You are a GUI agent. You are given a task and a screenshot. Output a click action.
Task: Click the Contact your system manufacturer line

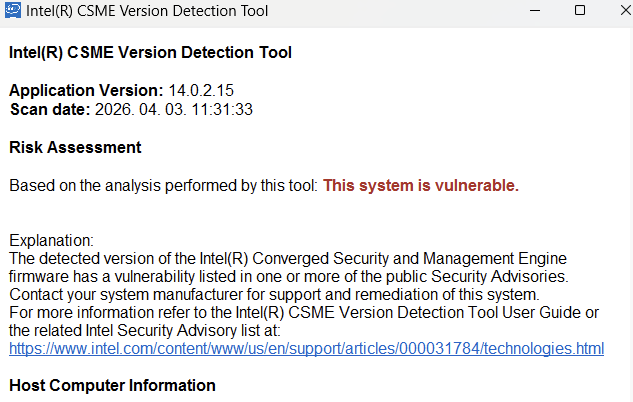(273, 294)
